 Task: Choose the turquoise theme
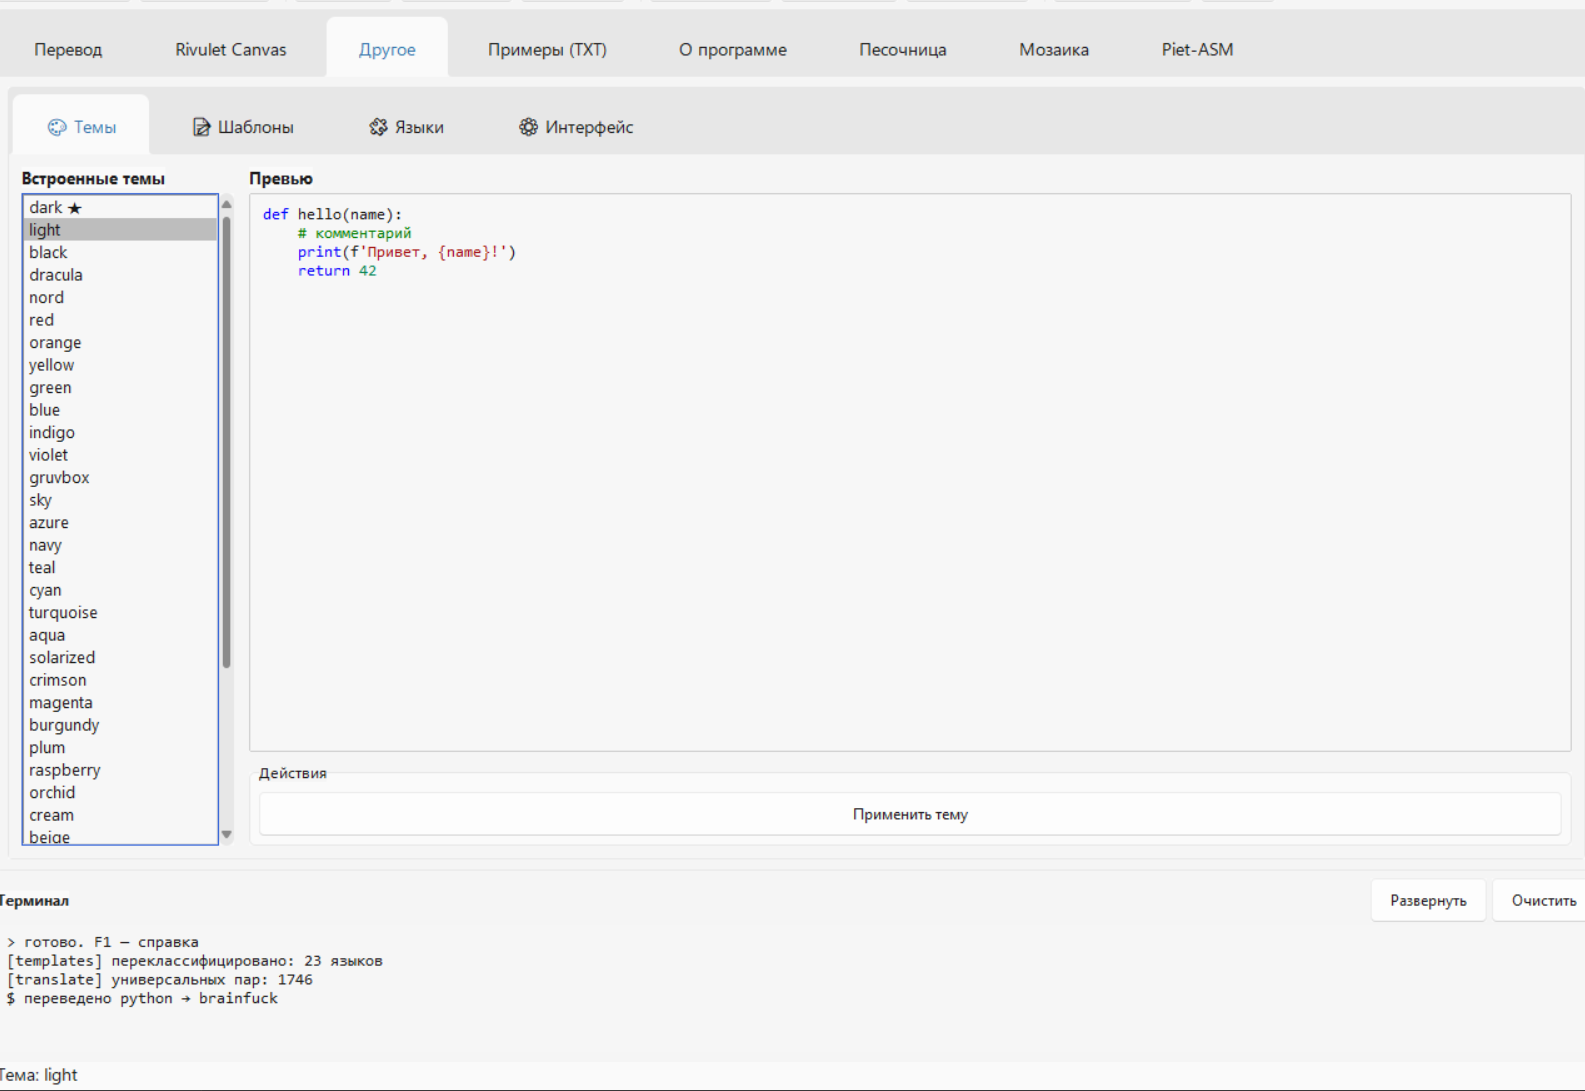(x=120, y=612)
